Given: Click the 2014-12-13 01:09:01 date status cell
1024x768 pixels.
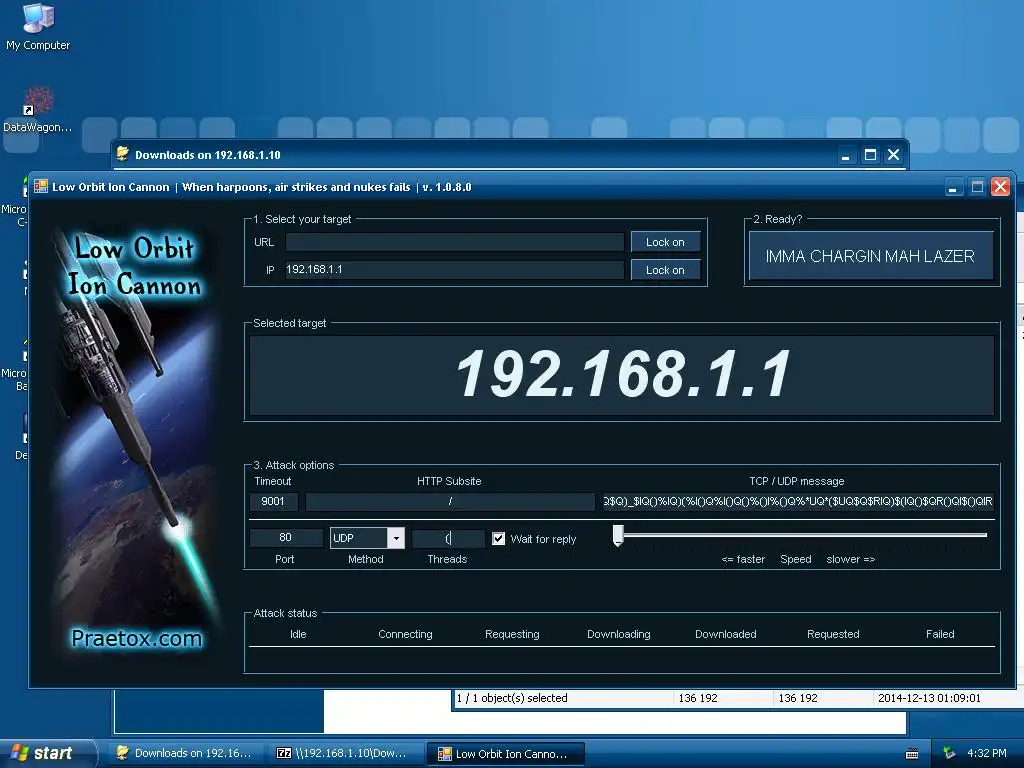Looking at the screenshot, I should (929, 698).
